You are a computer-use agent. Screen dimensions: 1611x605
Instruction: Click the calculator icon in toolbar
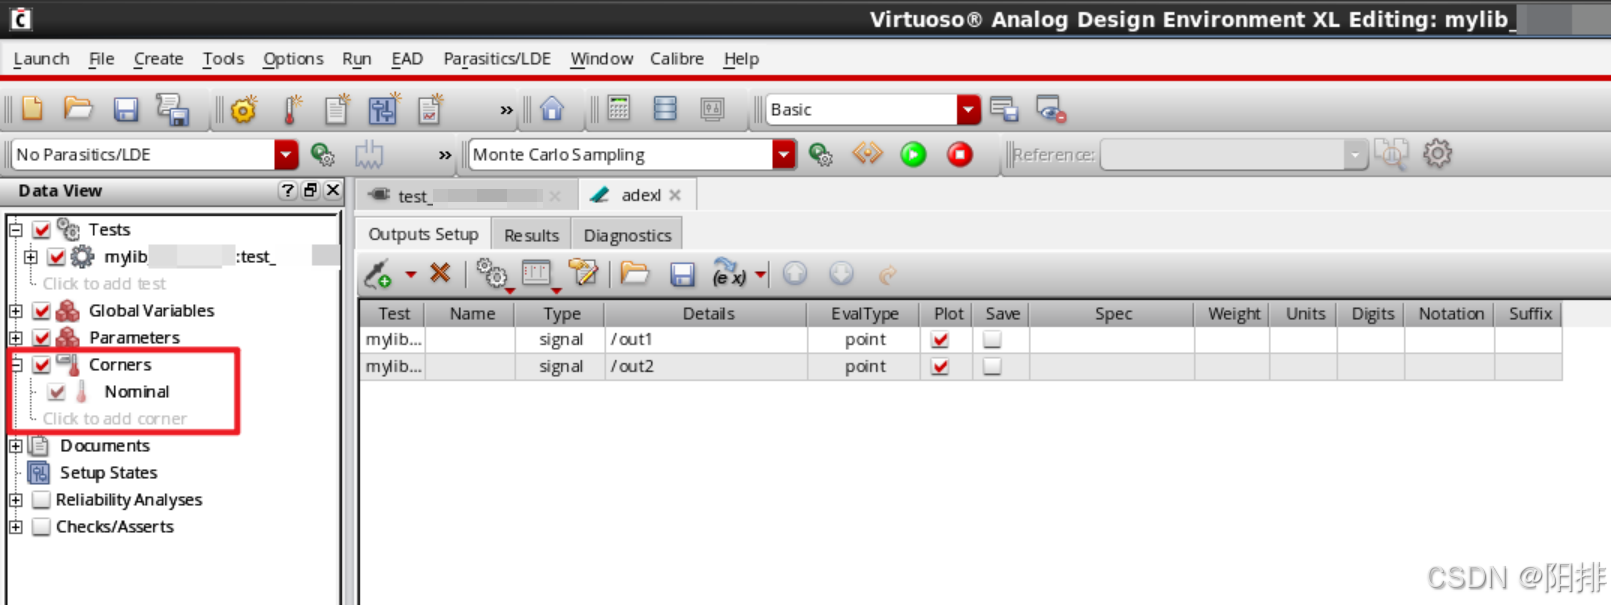pos(619,108)
